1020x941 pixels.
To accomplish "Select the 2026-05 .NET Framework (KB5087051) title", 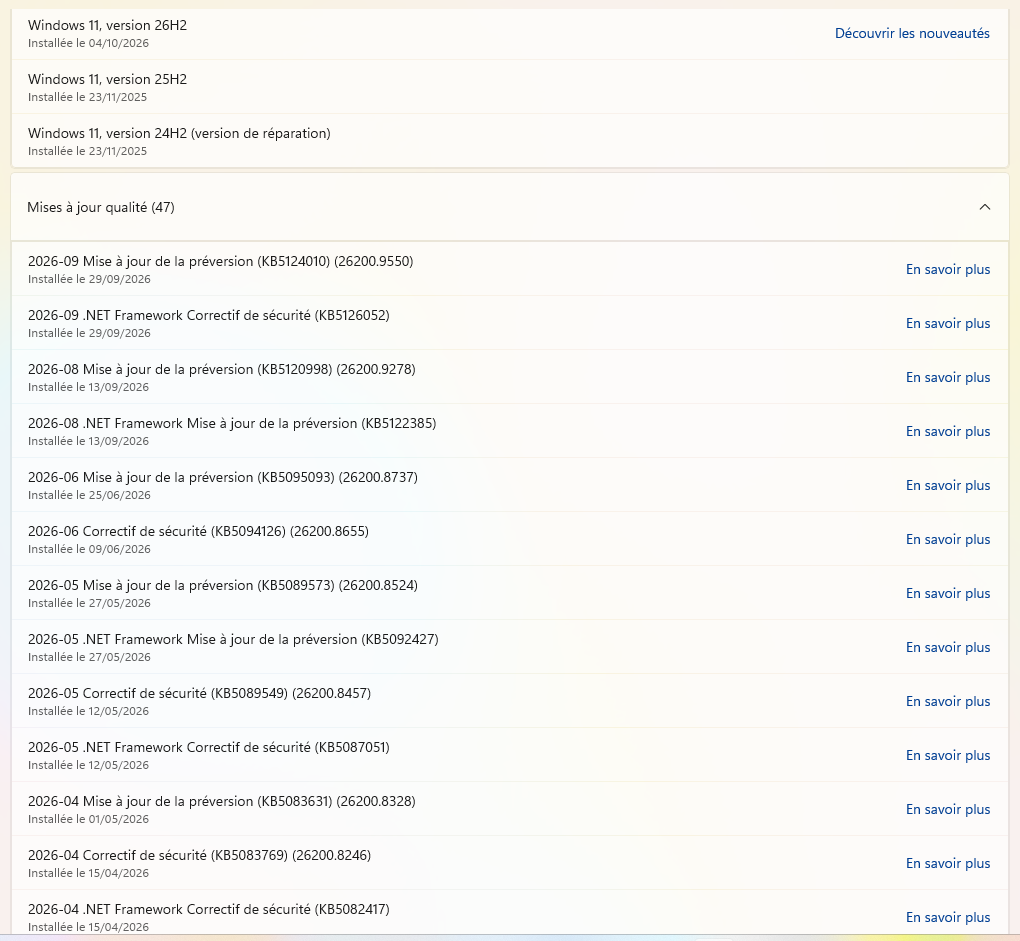I will point(209,747).
